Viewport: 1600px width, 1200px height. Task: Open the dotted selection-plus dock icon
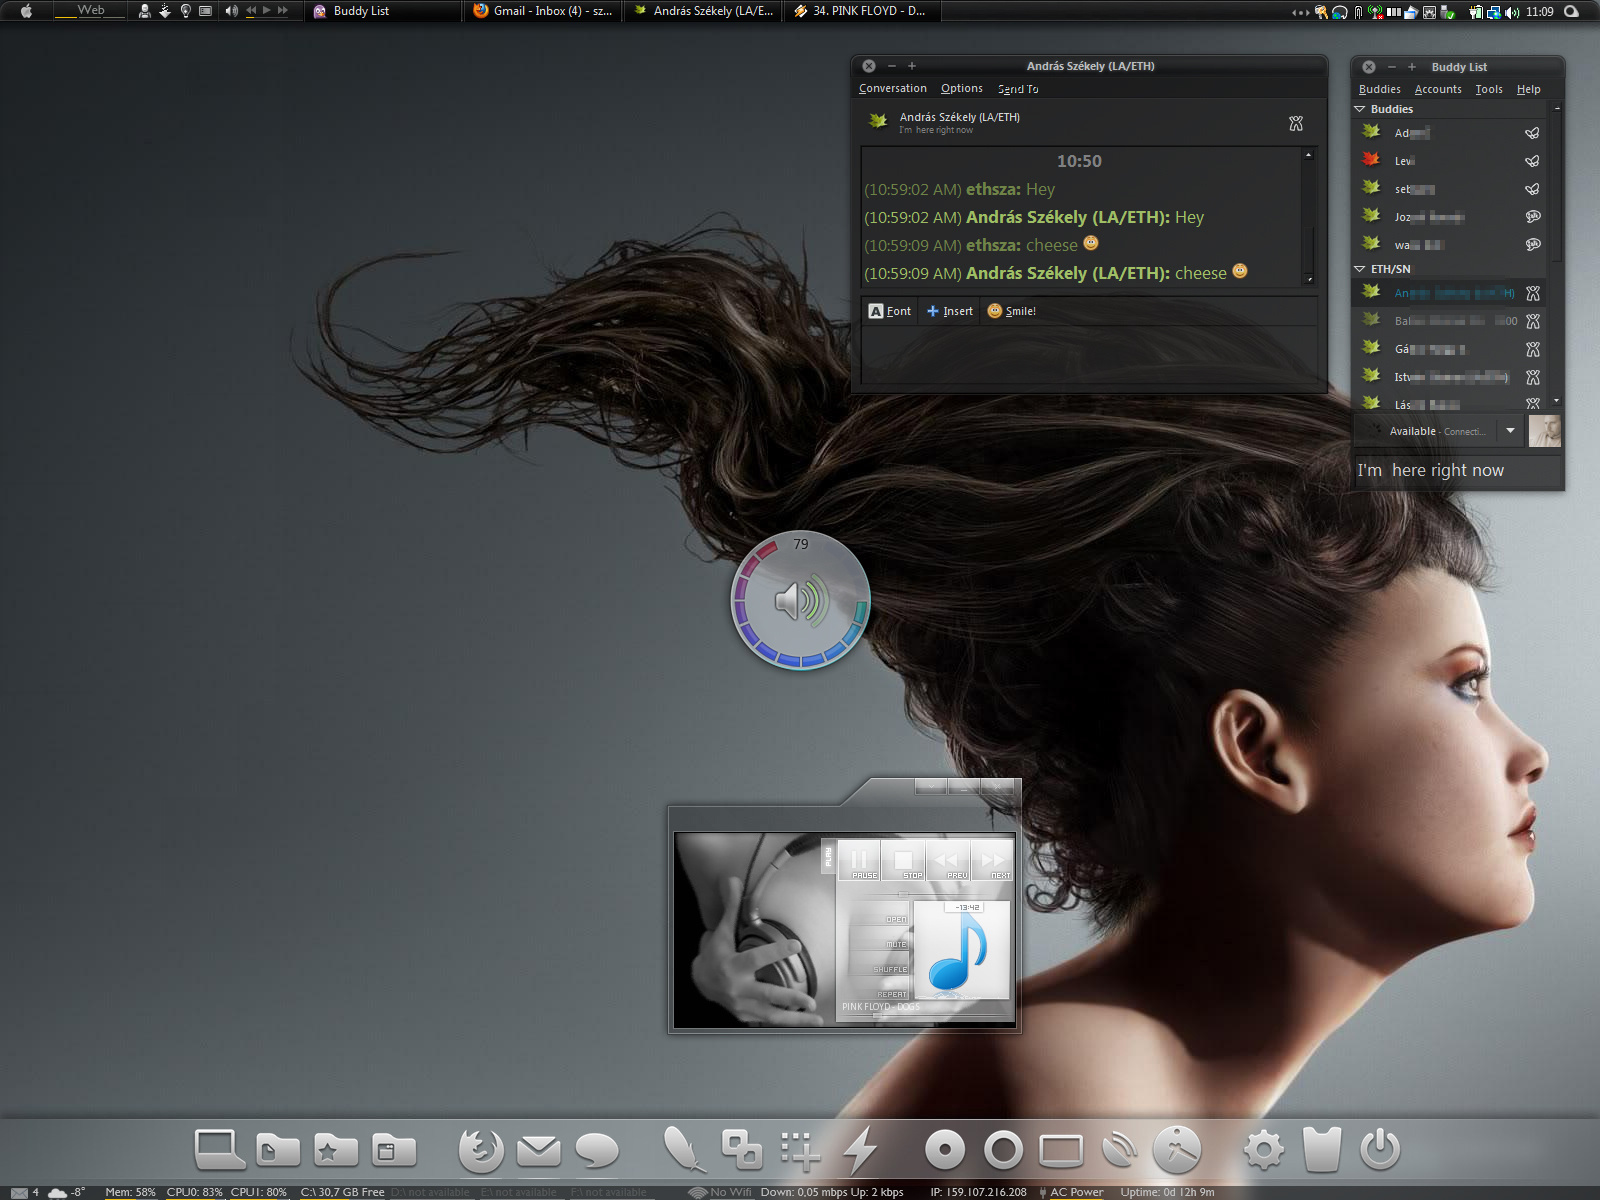point(800,1151)
